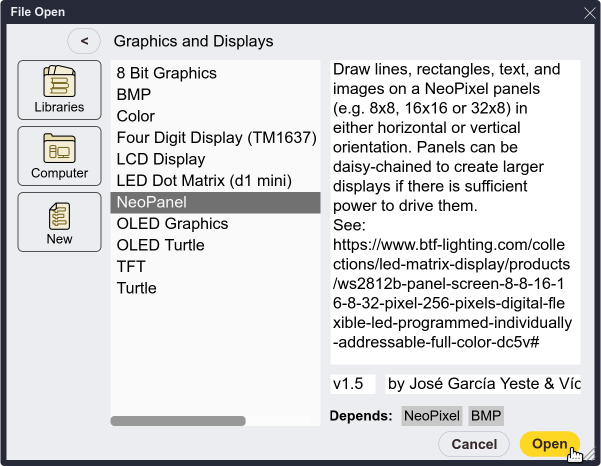Image resolution: width=601 pixels, height=466 pixels.
Task: Go back with the arrow button
Action: [x=84, y=41]
